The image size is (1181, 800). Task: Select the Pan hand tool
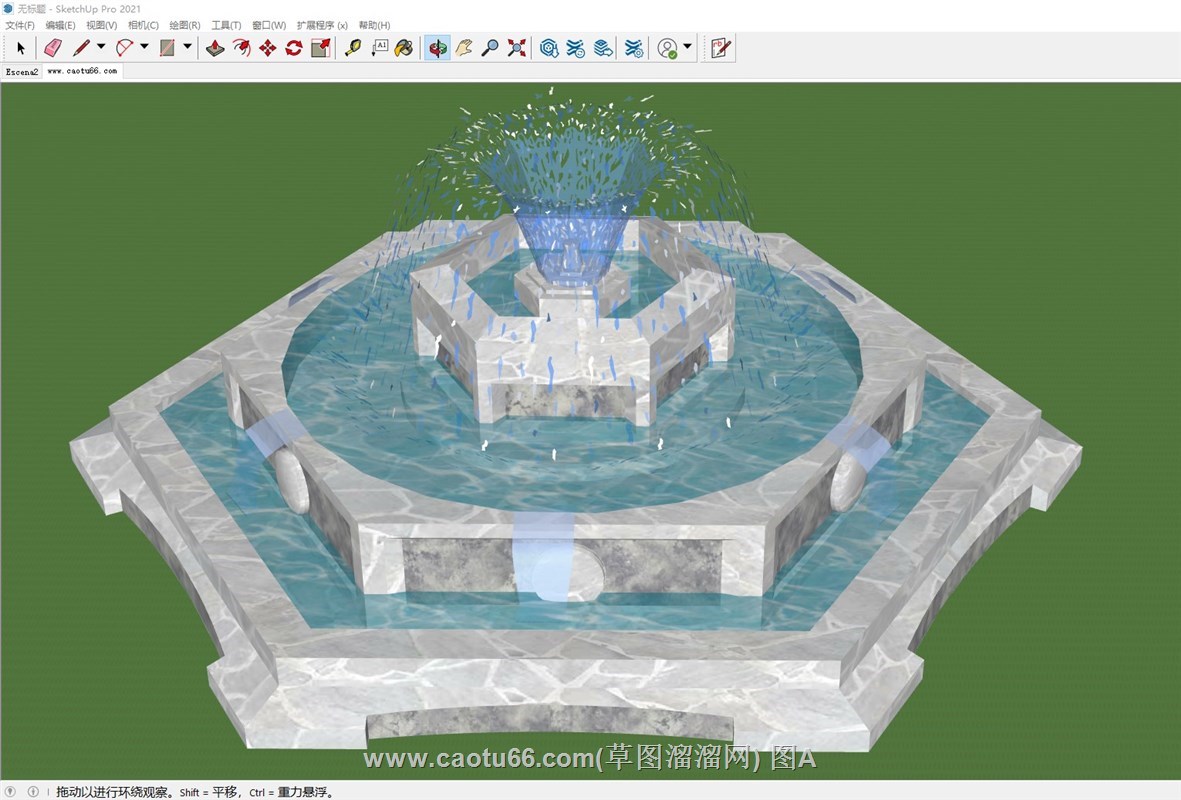464,47
